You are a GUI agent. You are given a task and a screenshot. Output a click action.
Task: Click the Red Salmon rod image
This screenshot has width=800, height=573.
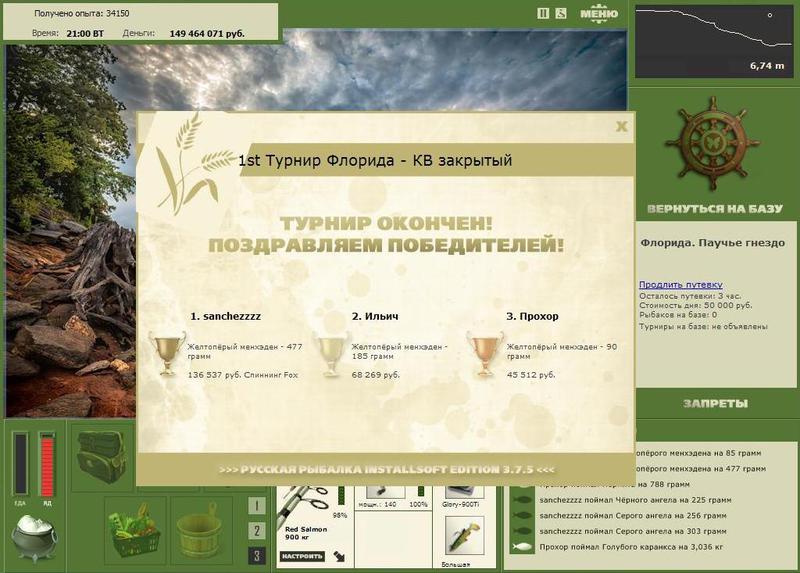(304, 505)
